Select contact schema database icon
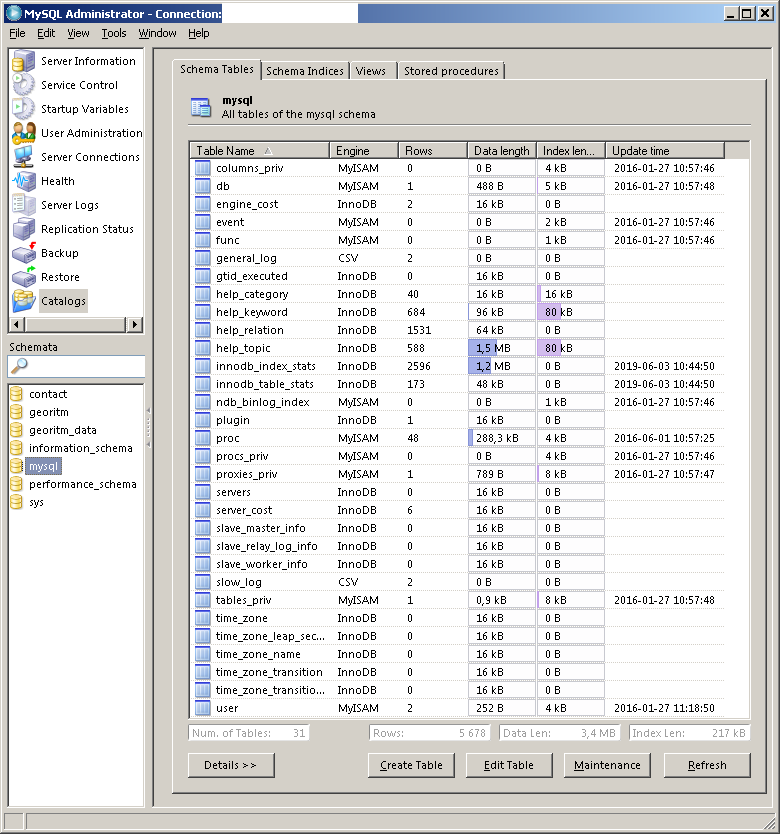Screen dimensions: 780x834 (x=16, y=394)
